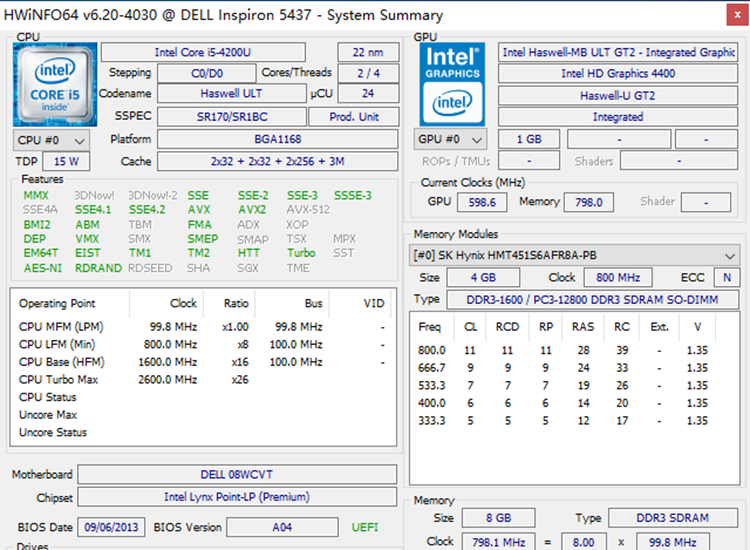Click the BIOS version A04 field
Screen dimensions: 750x550
click(x=282, y=527)
